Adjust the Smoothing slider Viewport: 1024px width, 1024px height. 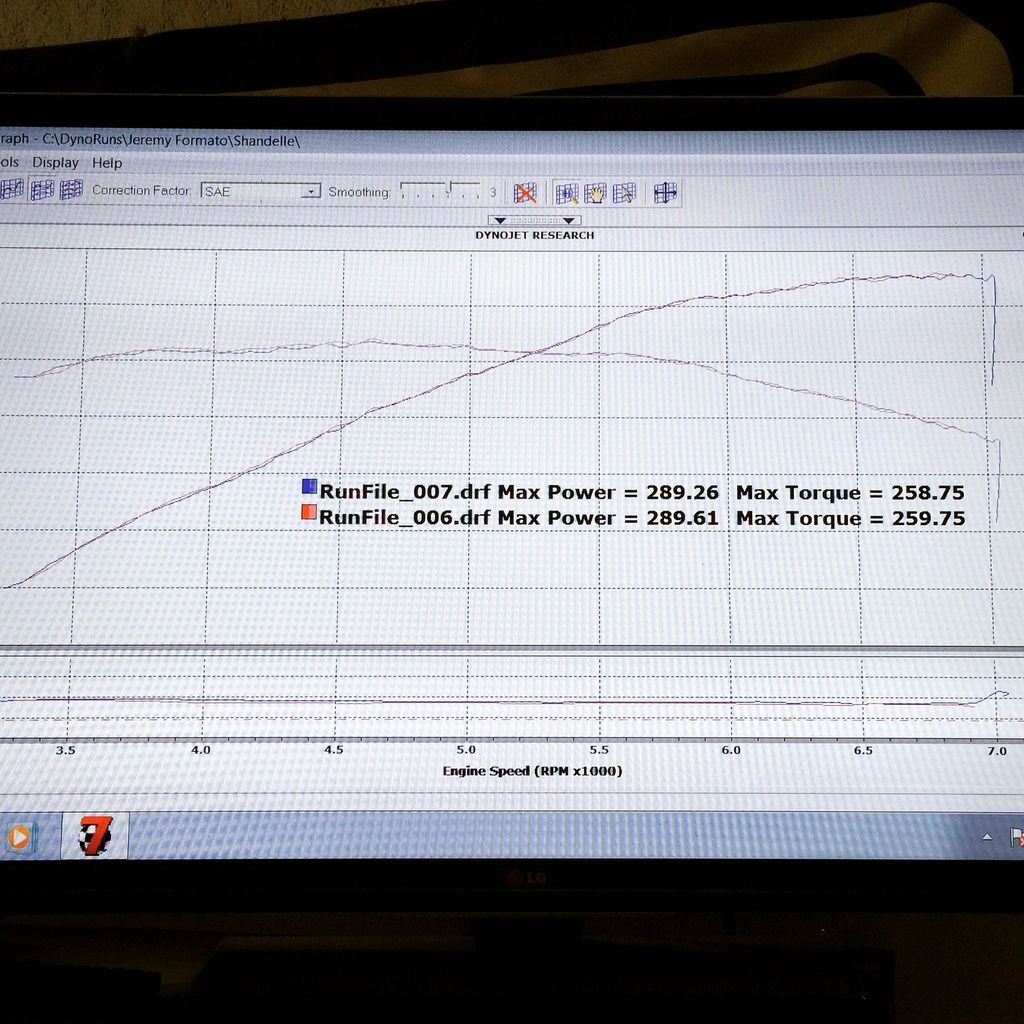[x=440, y=191]
